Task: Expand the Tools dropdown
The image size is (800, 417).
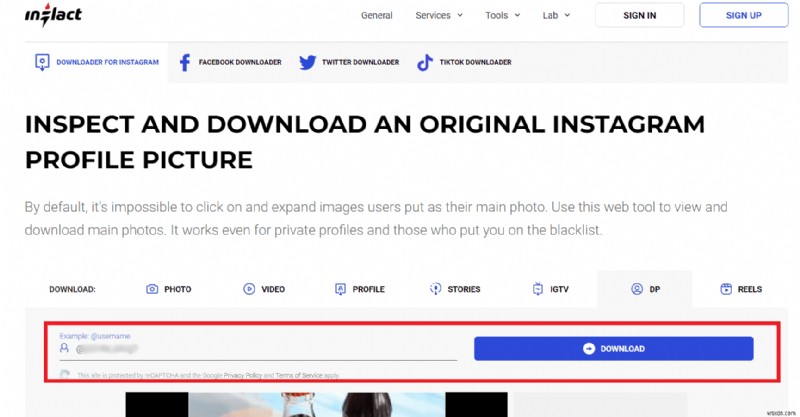Action: (x=503, y=15)
